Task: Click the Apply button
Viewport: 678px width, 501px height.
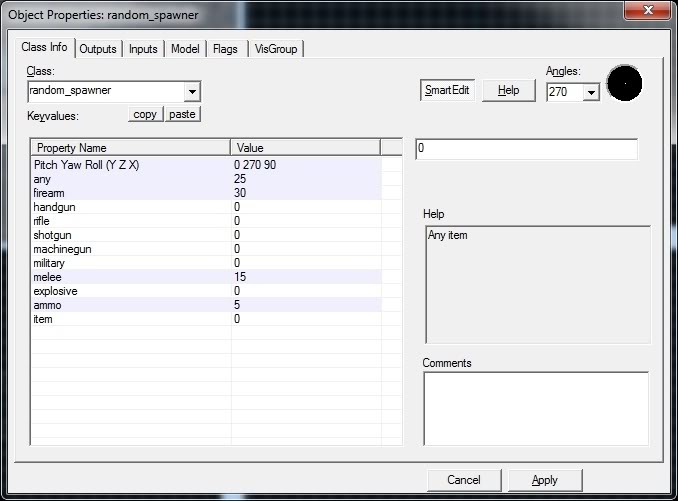Action: coord(545,480)
